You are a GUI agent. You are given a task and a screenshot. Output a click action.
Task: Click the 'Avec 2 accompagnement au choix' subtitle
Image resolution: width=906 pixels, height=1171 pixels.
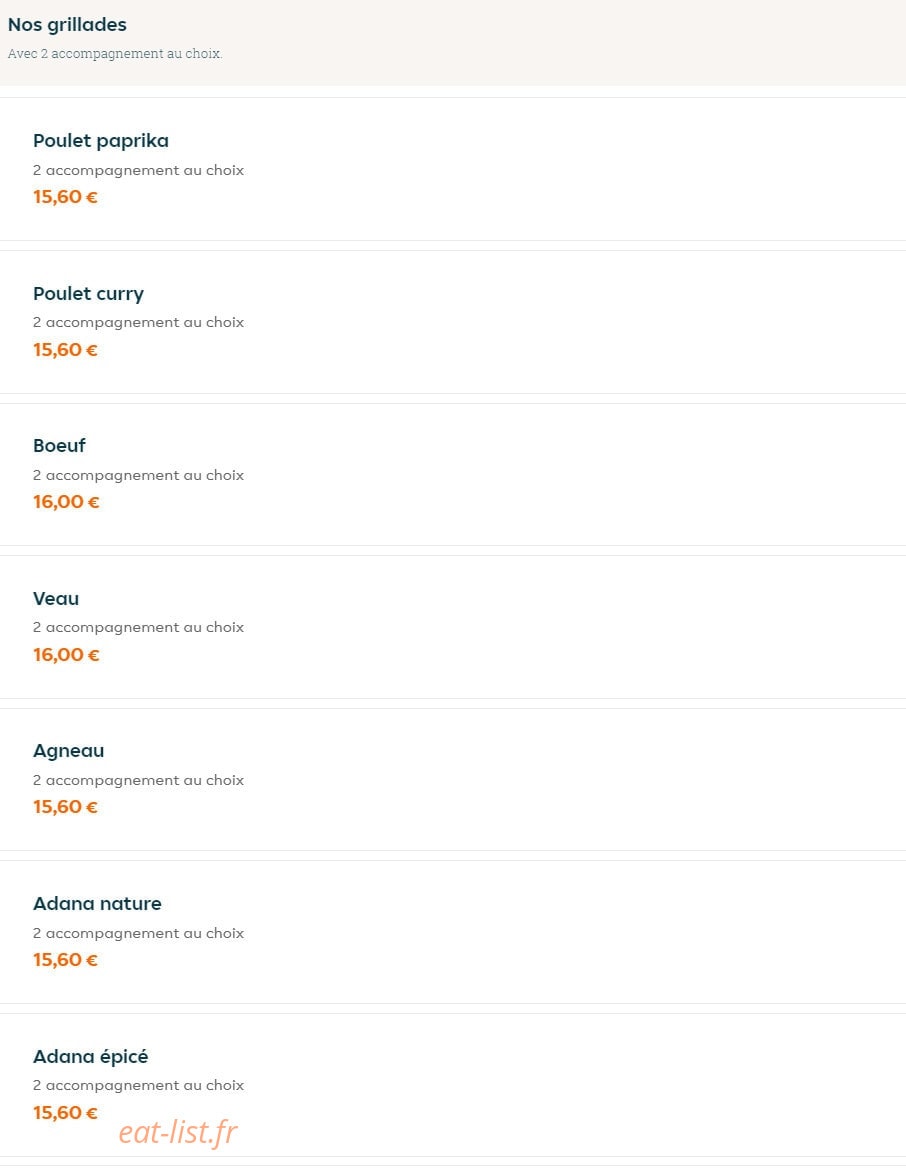click(x=115, y=54)
